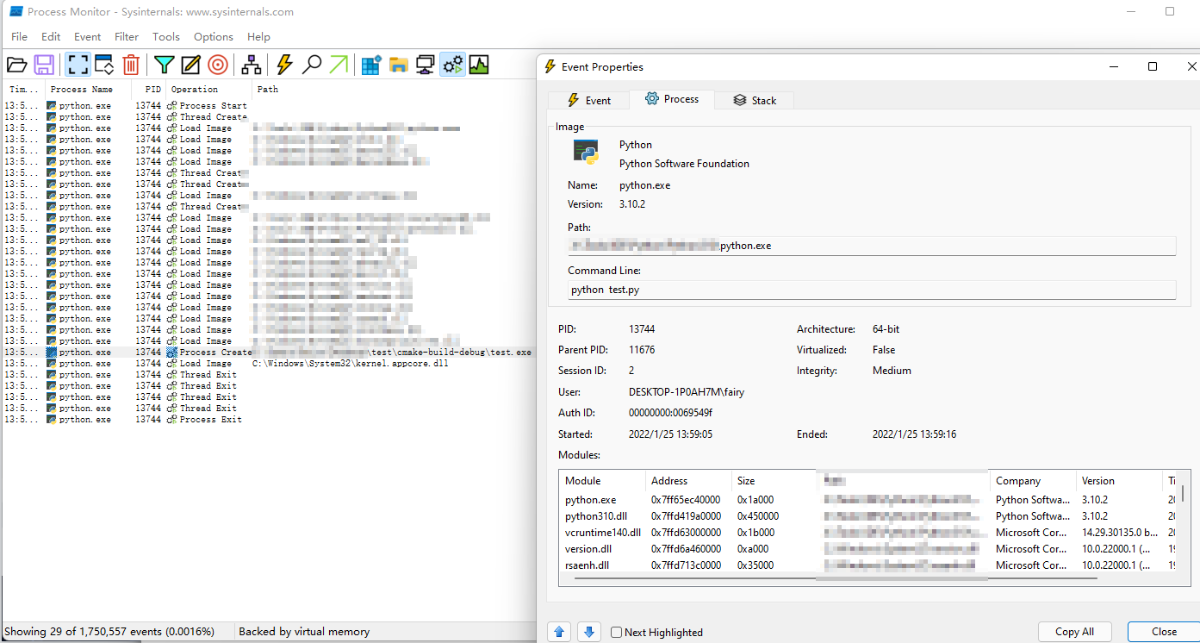Click the Close button in Event Properties
The image size is (1200, 643).
coord(1164,631)
